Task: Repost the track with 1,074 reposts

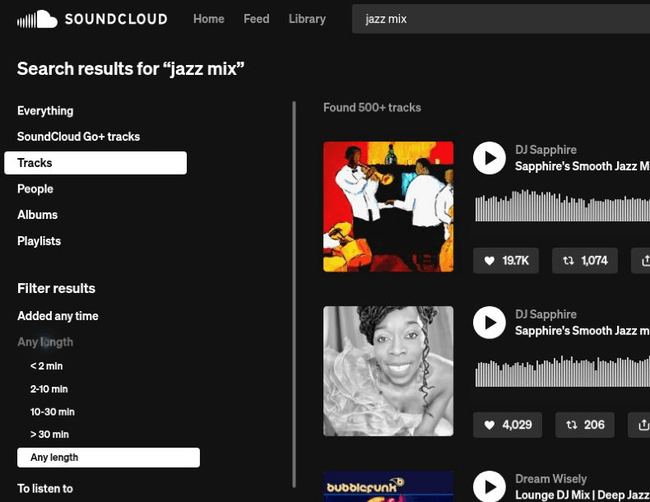Action: pos(585,261)
